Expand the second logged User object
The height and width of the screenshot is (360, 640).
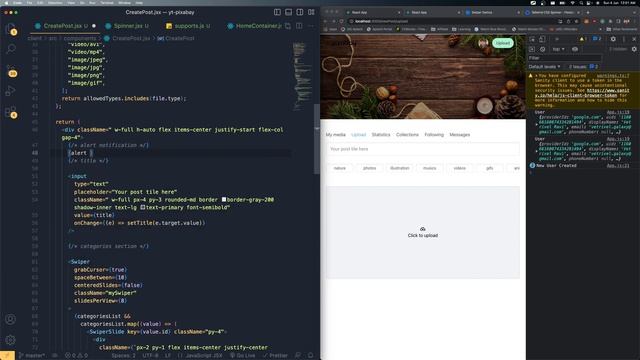(536, 151)
